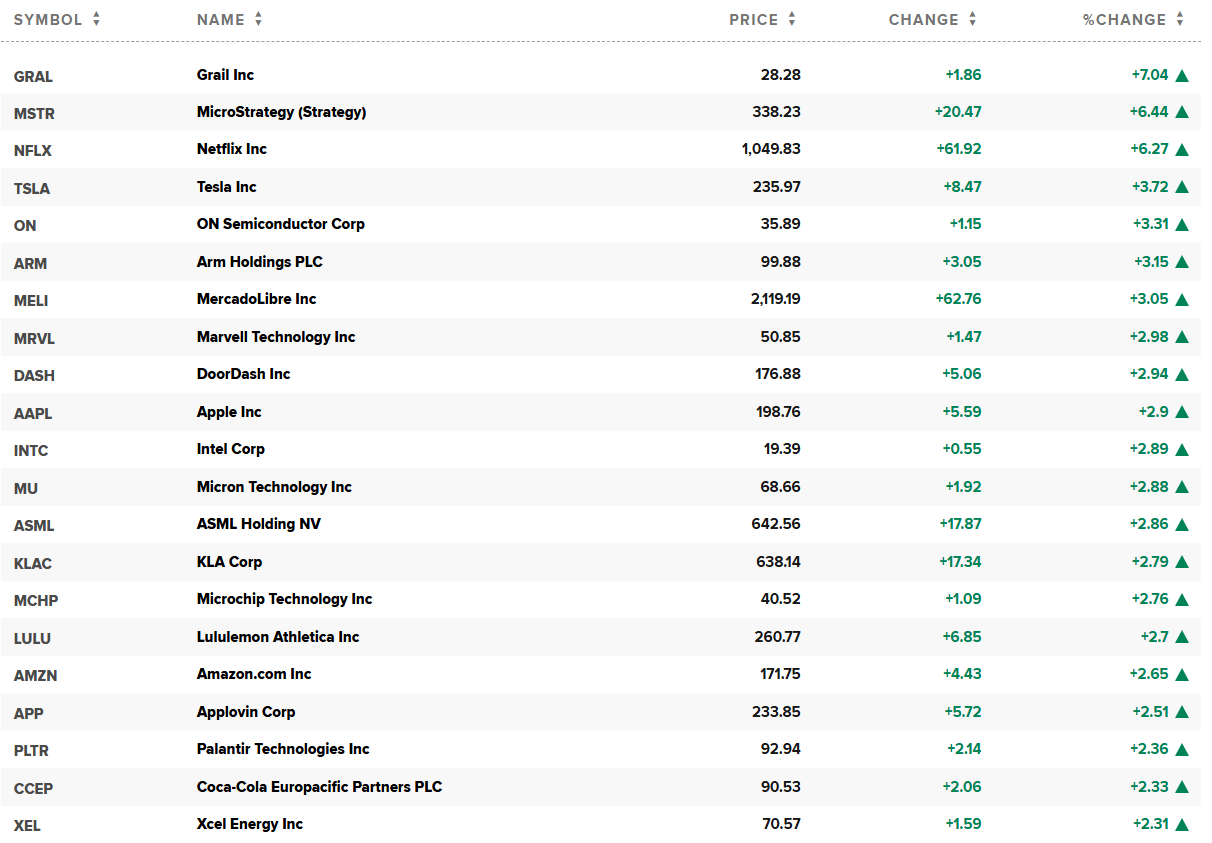Open MRVL ticker page

tap(34, 339)
